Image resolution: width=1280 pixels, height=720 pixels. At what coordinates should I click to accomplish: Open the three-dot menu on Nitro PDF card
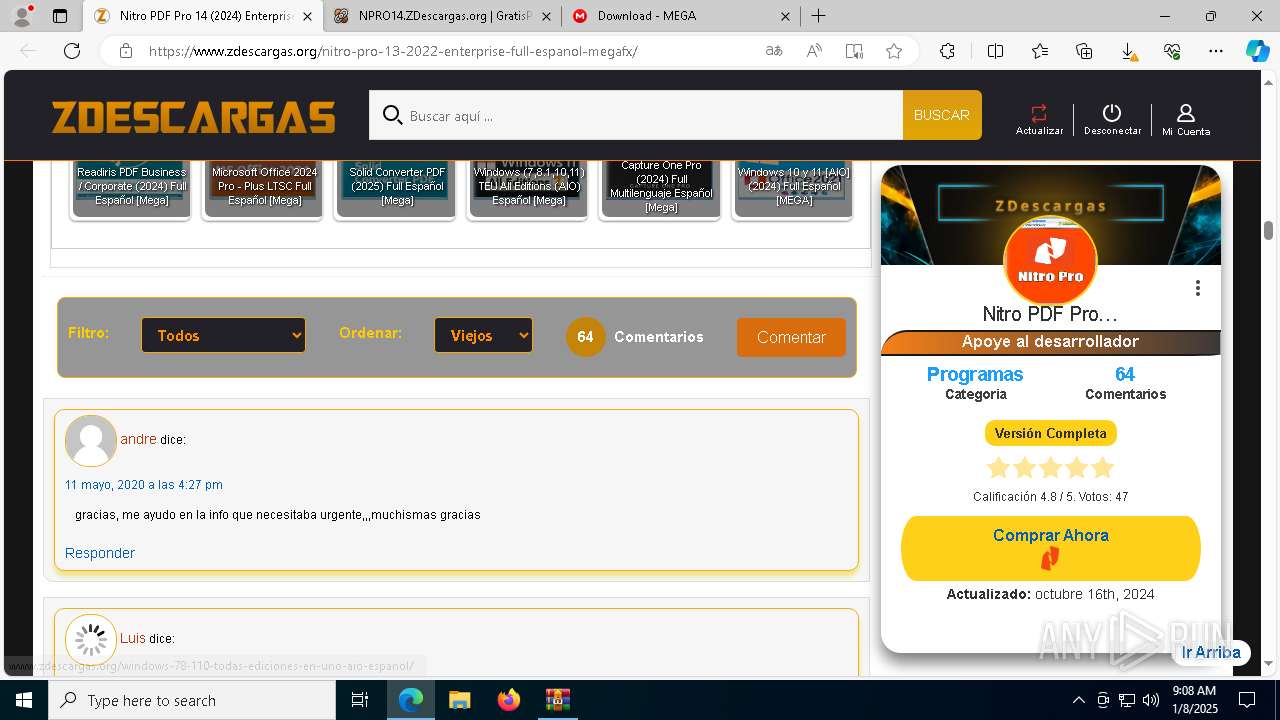(x=1197, y=288)
